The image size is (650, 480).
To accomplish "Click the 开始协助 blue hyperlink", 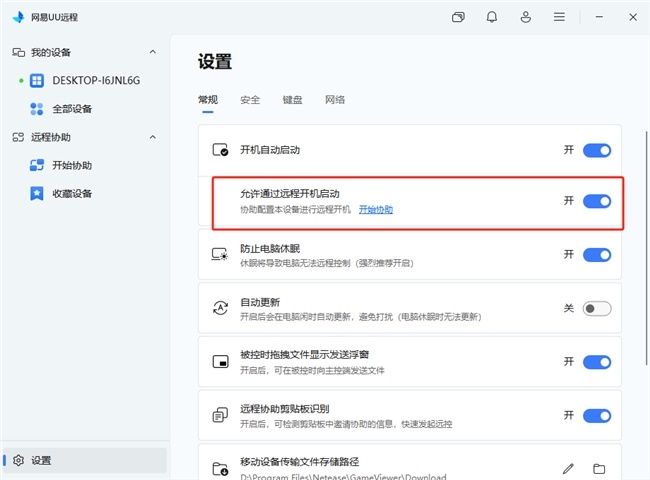I will [x=376, y=209].
